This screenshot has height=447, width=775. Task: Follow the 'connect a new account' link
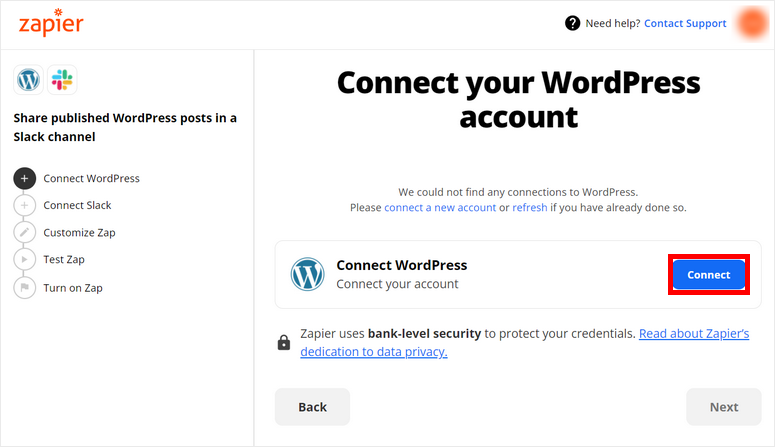point(440,207)
